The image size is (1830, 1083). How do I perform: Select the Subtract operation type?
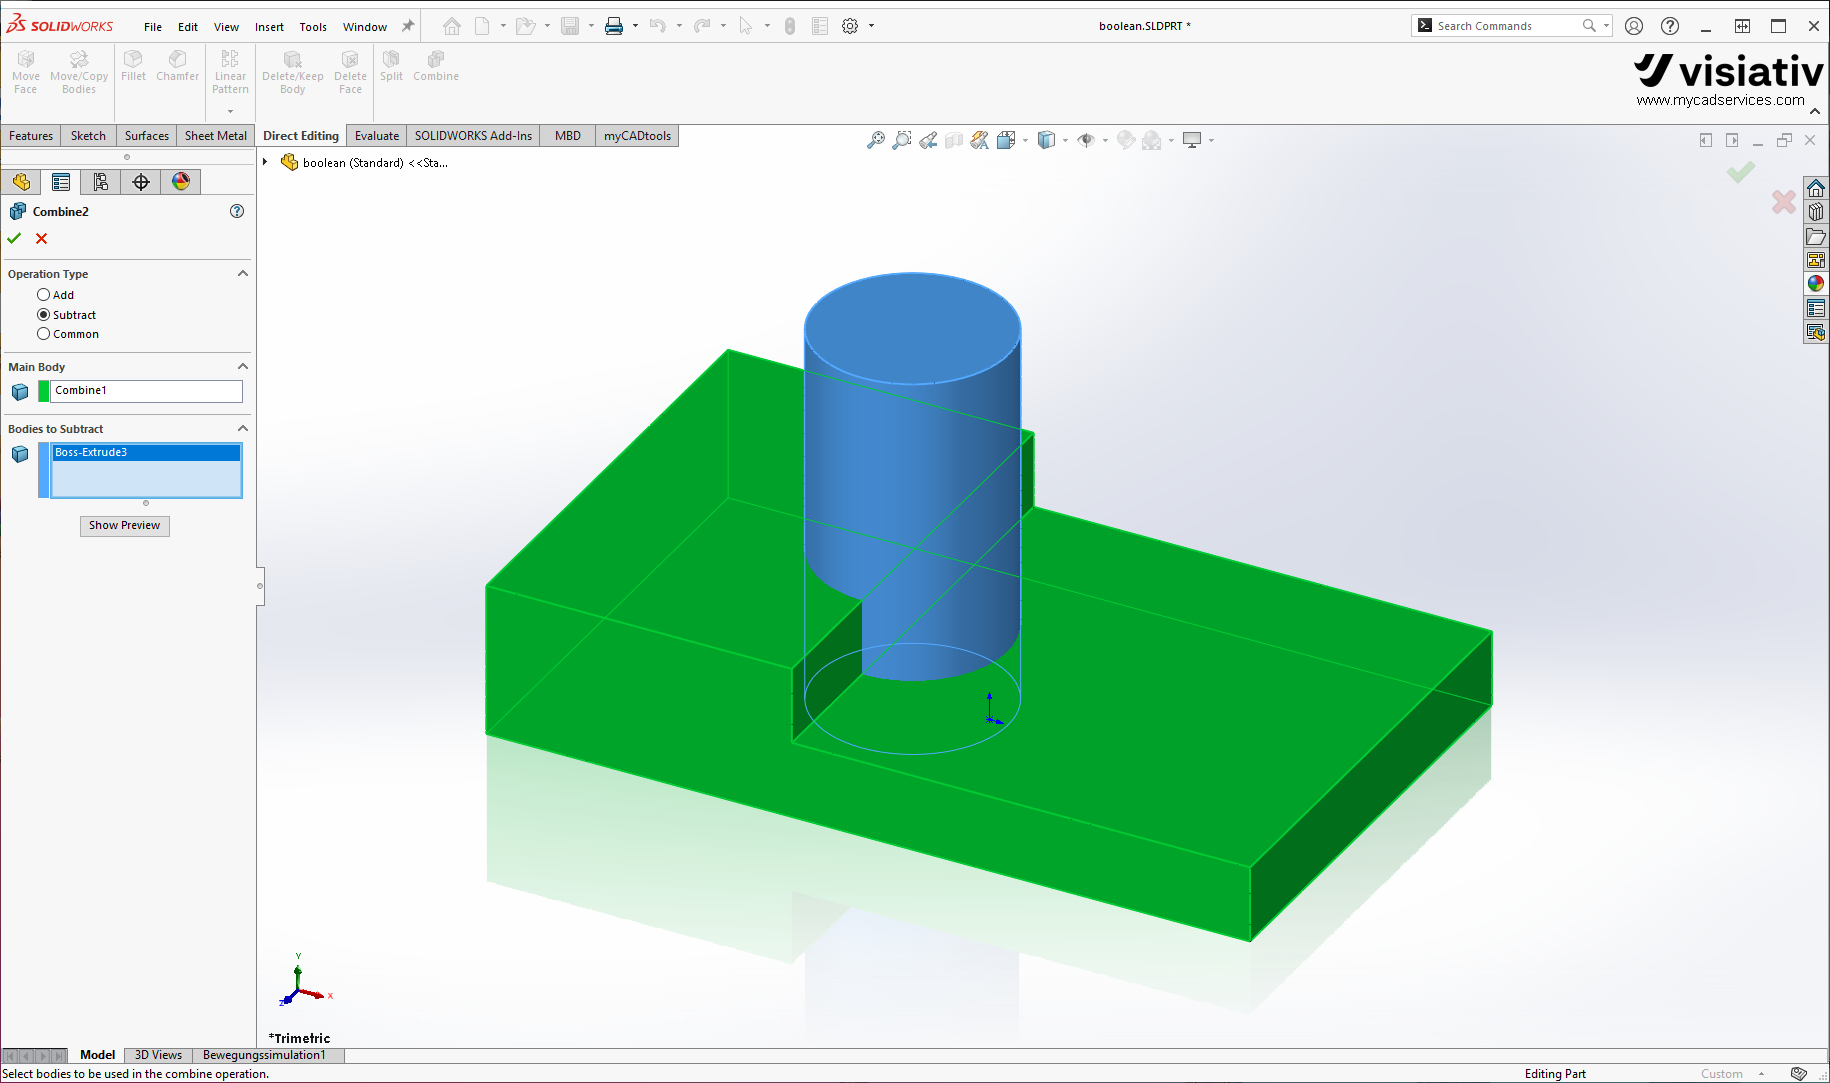pos(43,315)
